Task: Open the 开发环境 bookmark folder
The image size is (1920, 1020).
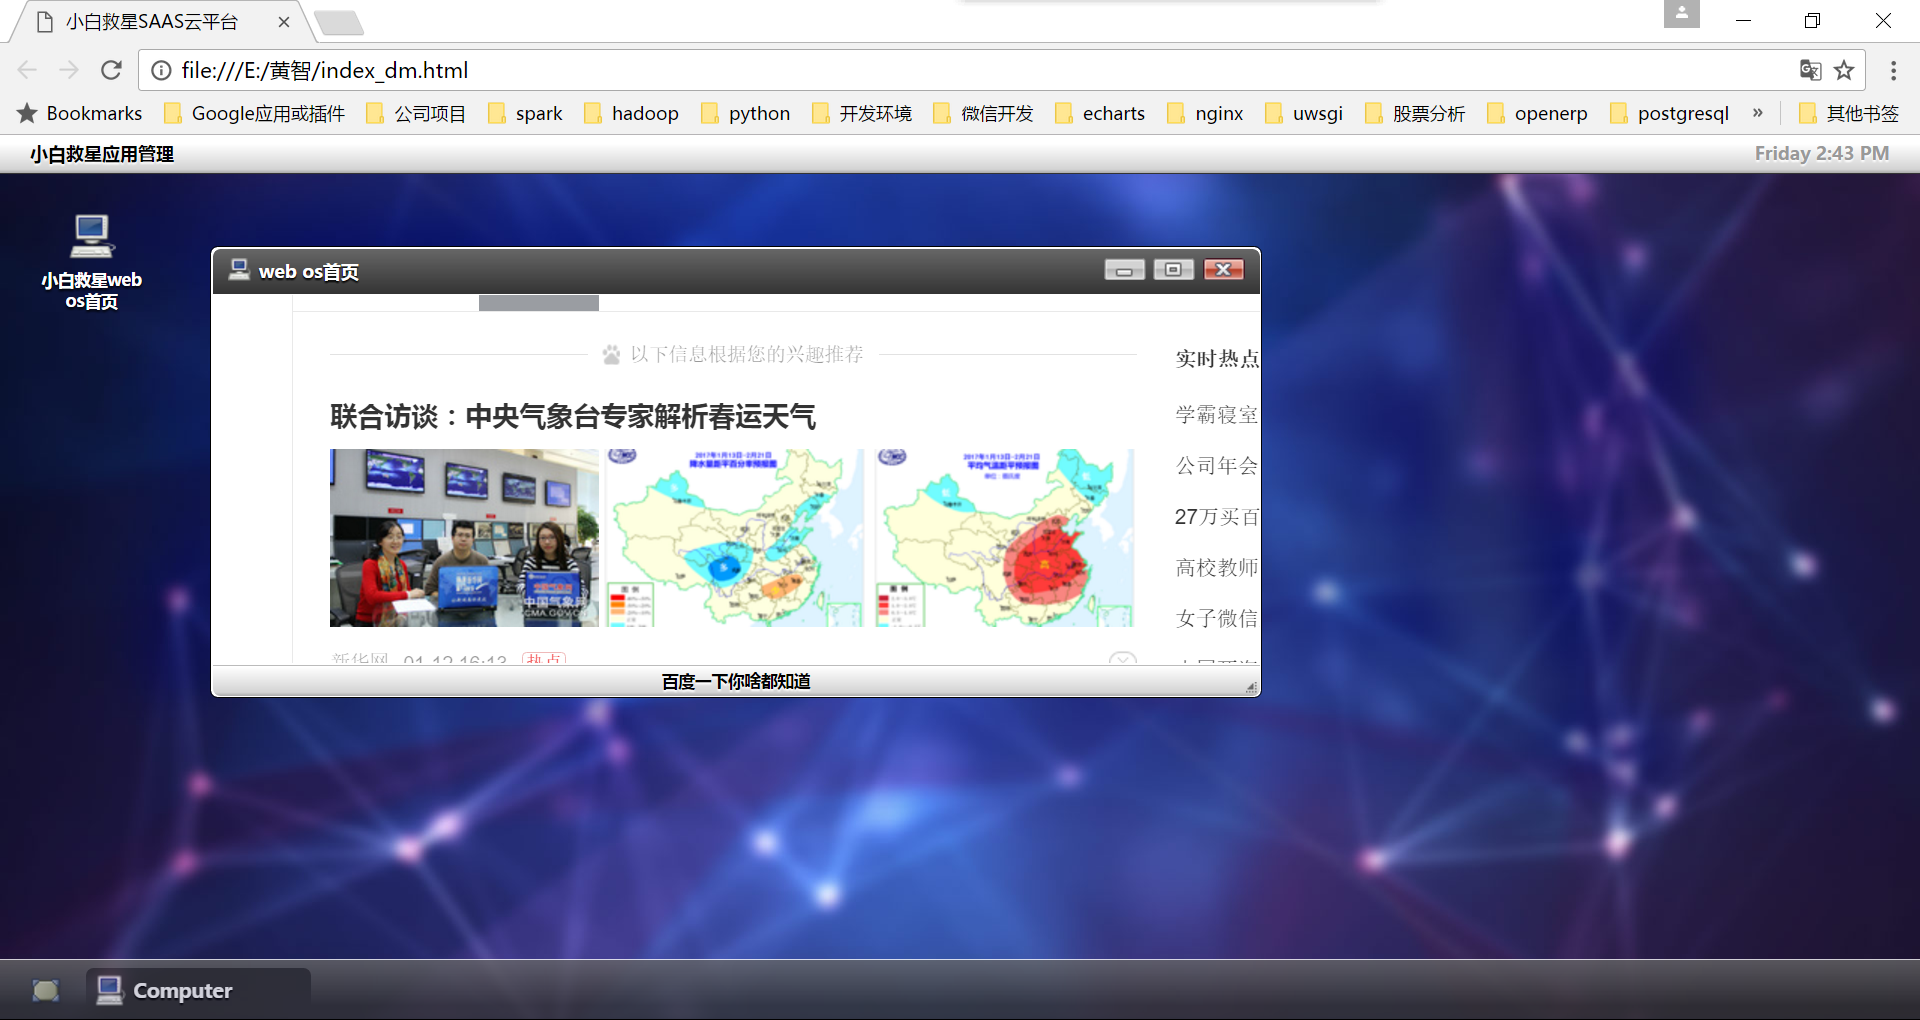Action: pos(861,114)
